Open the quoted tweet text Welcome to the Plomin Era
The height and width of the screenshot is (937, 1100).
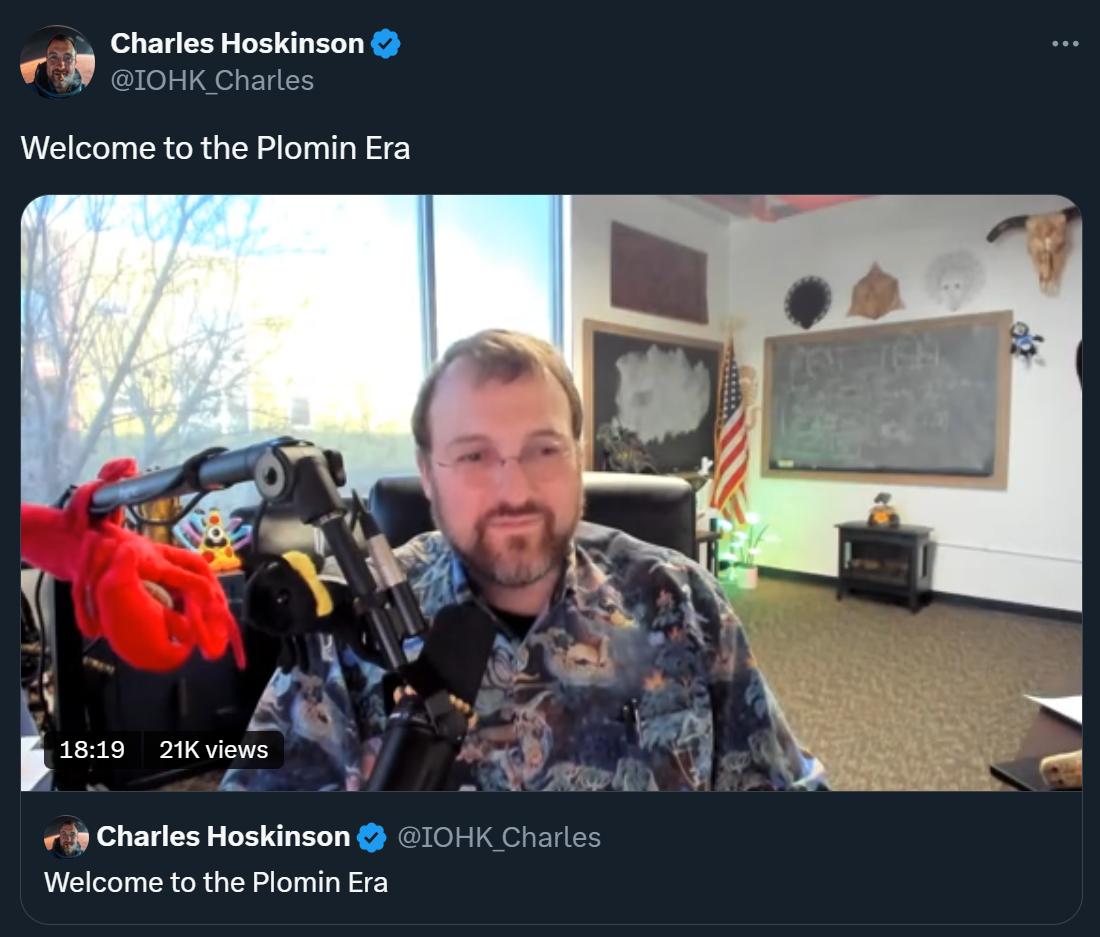(216, 882)
